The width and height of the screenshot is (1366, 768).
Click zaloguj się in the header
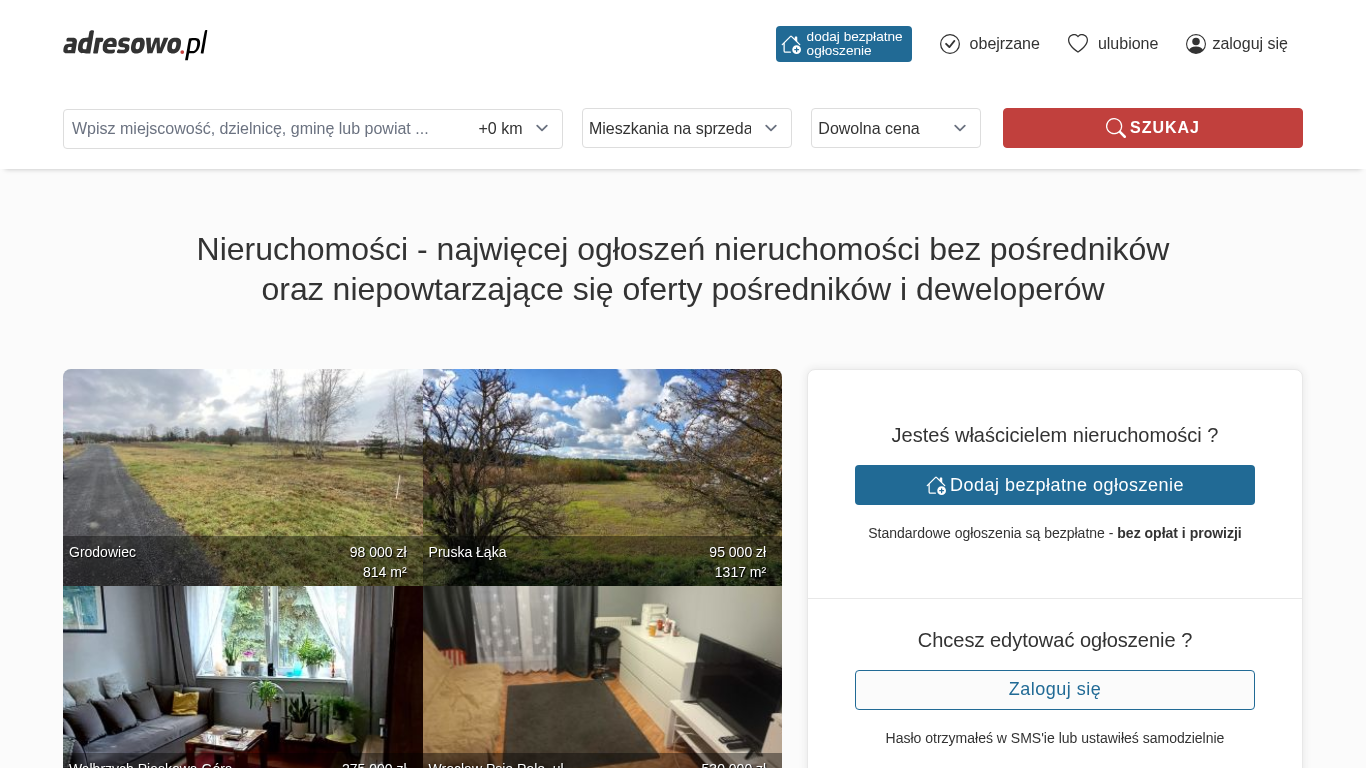[1249, 44]
